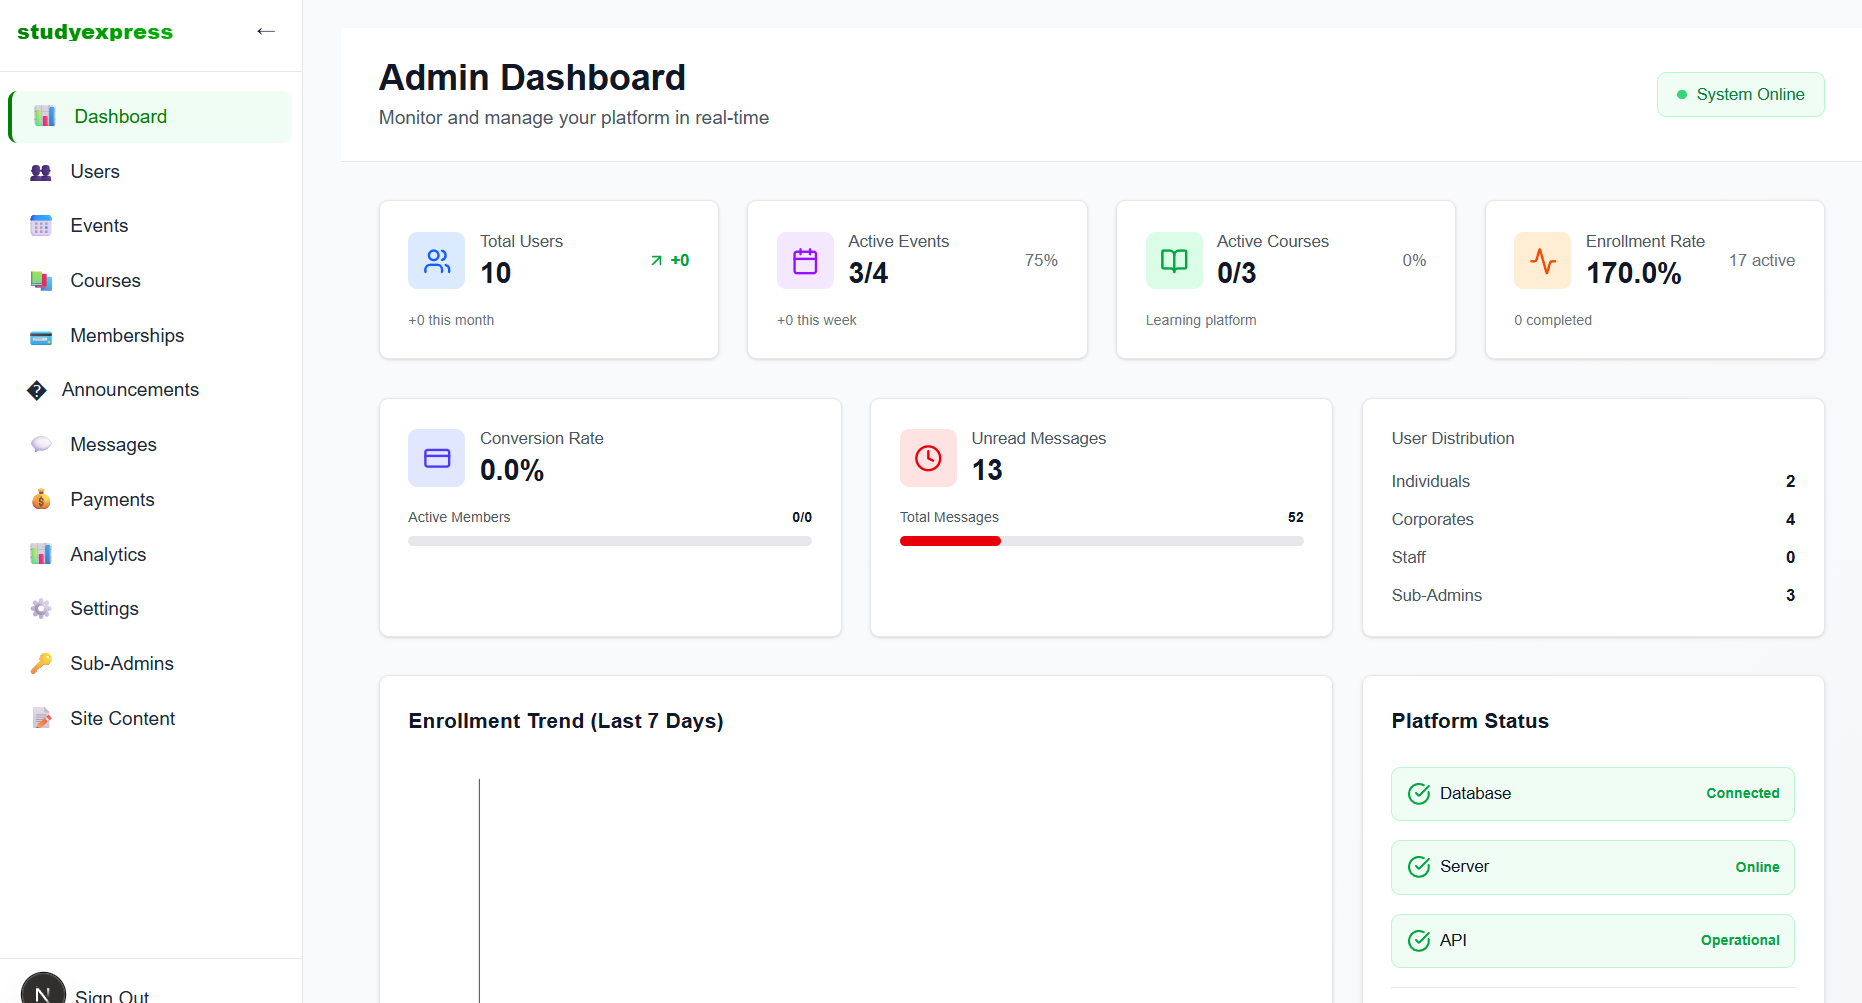Click the Memberships card icon in sidebar
This screenshot has height=1003, width=1862.
coord(40,335)
